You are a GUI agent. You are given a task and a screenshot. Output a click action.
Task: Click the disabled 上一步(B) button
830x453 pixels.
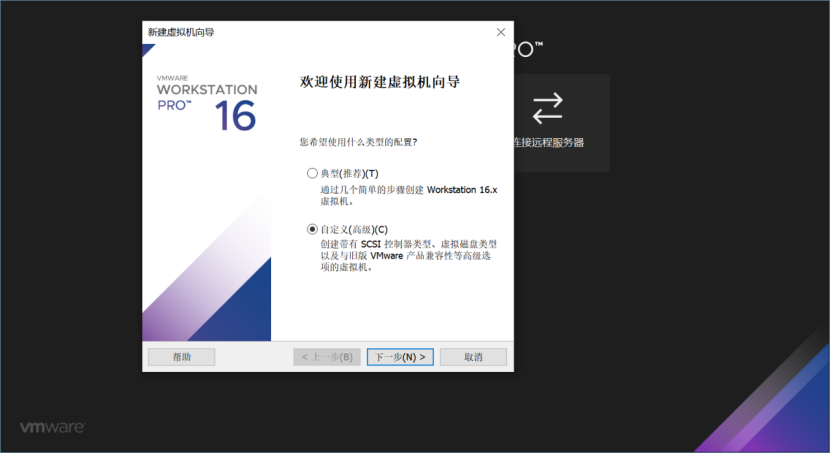[x=327, y=357]
